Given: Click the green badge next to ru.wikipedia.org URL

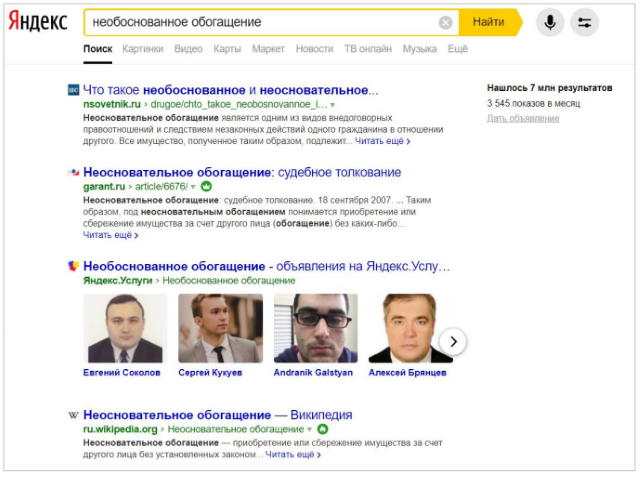Looking at the screenshot, I should [x=322, y=429].
